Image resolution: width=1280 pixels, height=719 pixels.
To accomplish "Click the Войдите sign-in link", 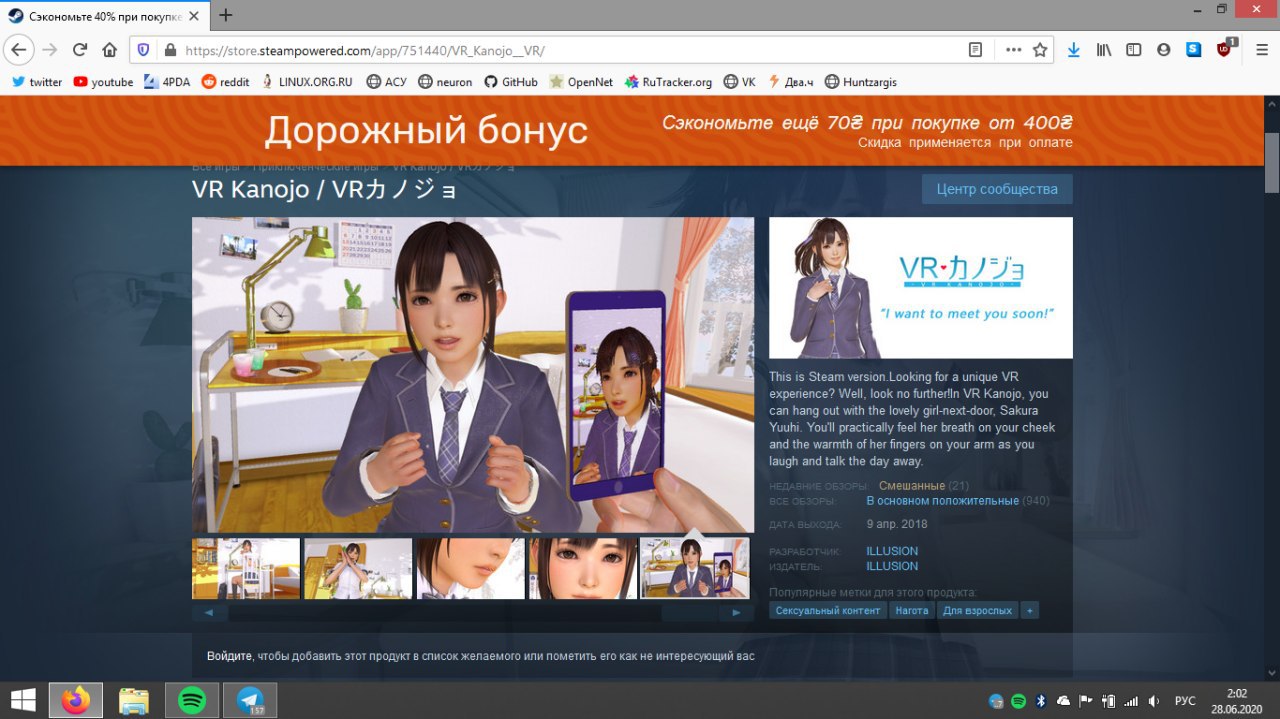I will [x=229, y=656].
